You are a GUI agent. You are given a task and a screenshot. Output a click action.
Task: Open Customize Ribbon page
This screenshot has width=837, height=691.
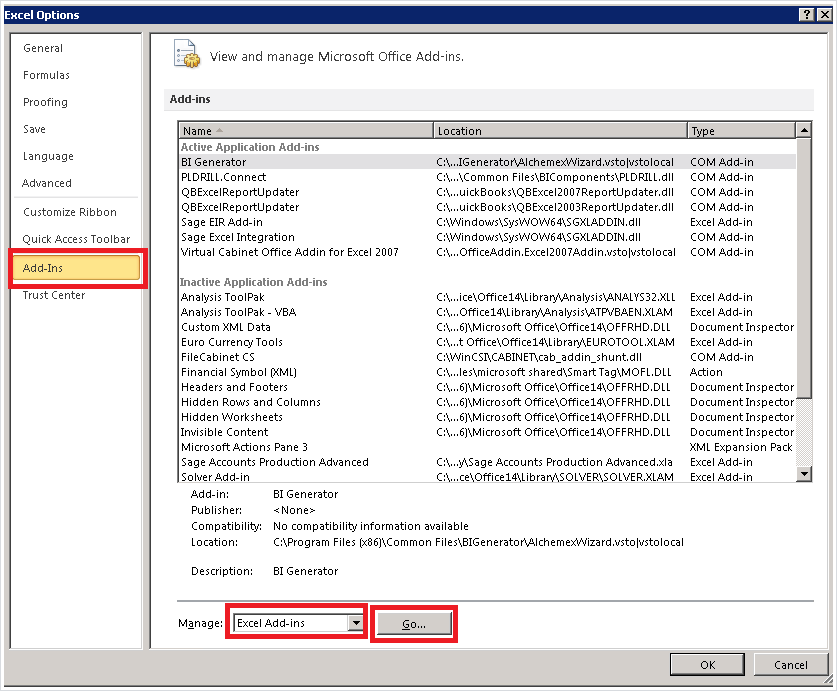click(69, 212)
